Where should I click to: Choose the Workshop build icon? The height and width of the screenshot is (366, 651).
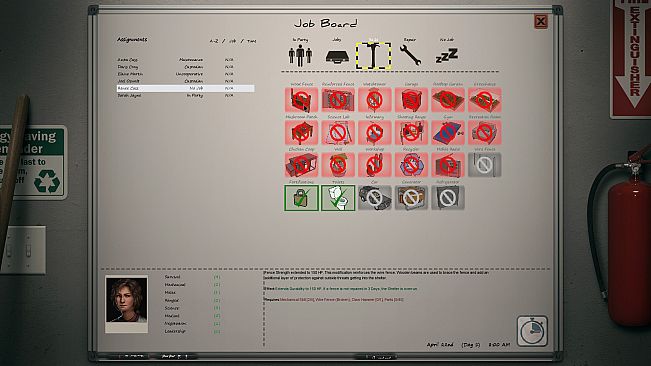tap(374, 165)
